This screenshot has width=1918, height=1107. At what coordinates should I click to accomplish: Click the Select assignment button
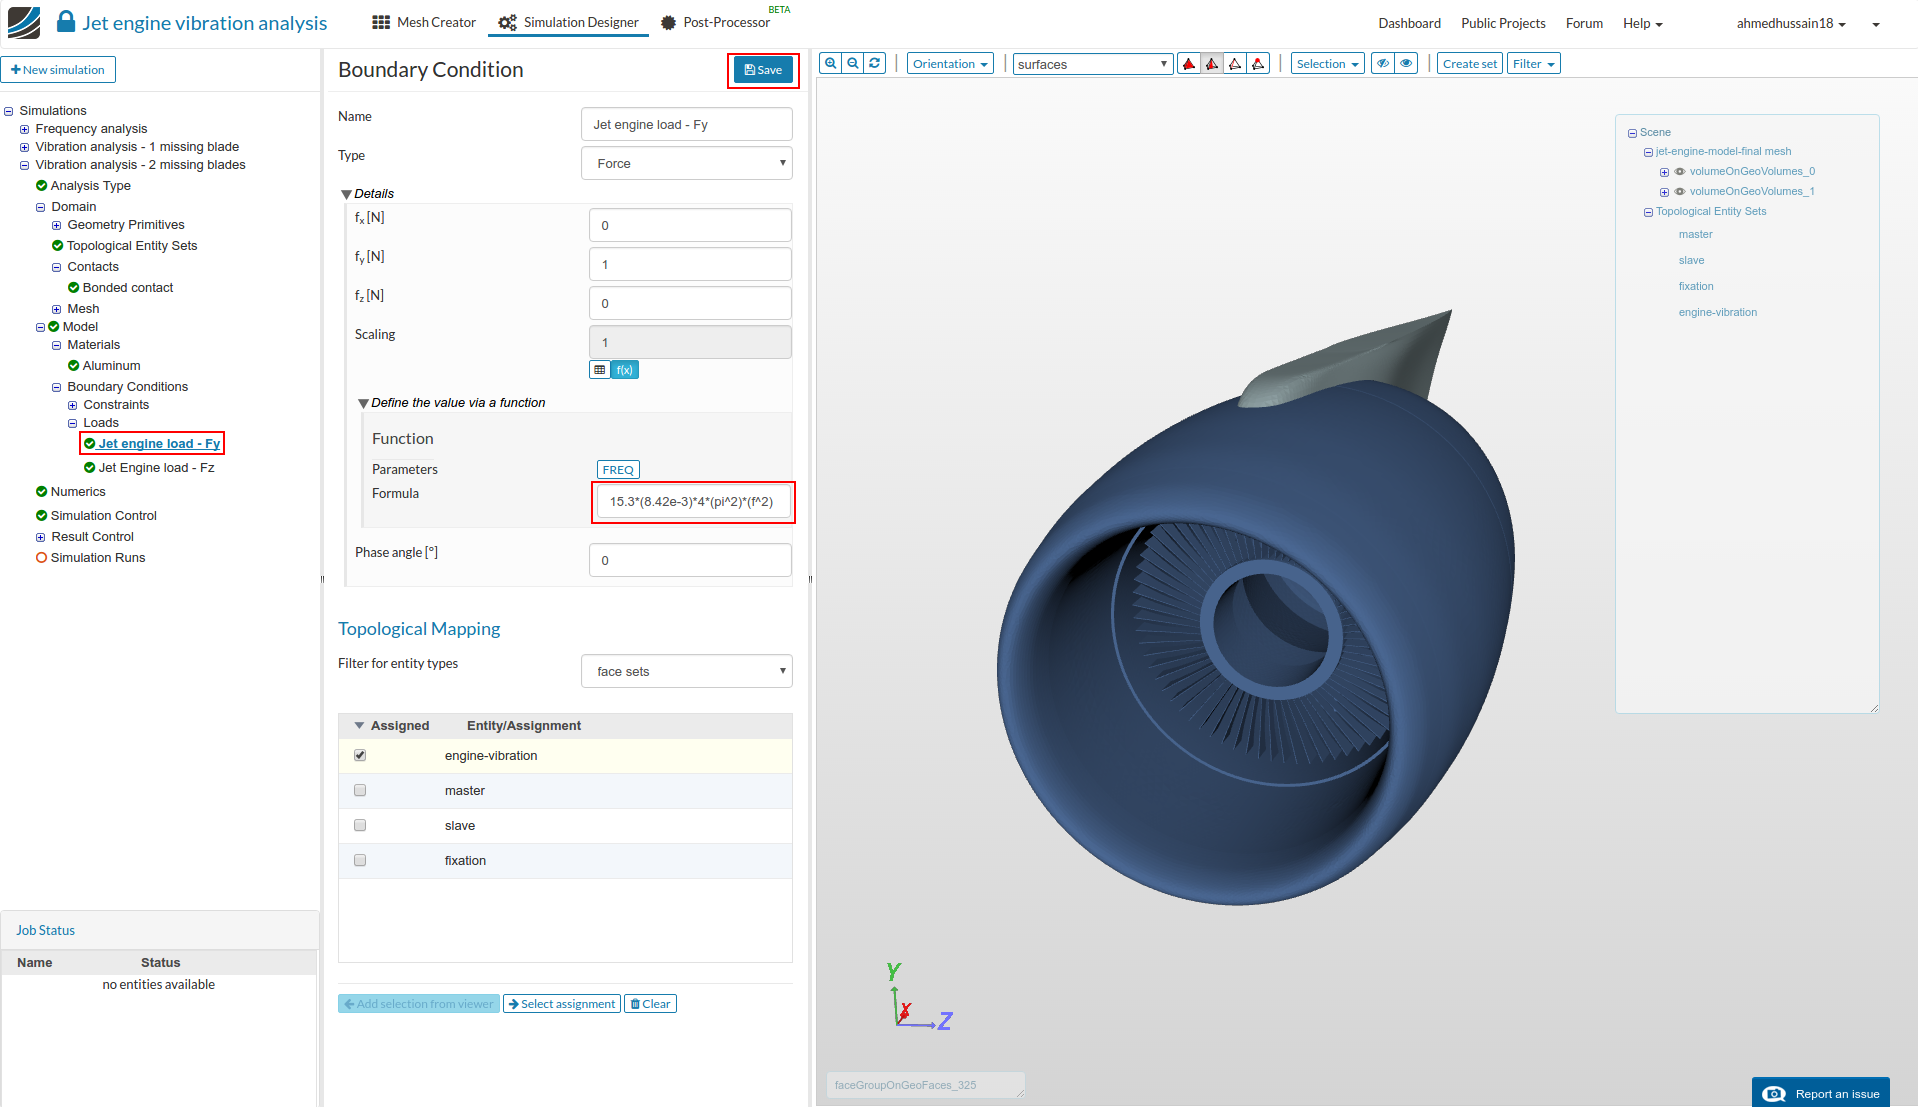tap(562, 1004)
